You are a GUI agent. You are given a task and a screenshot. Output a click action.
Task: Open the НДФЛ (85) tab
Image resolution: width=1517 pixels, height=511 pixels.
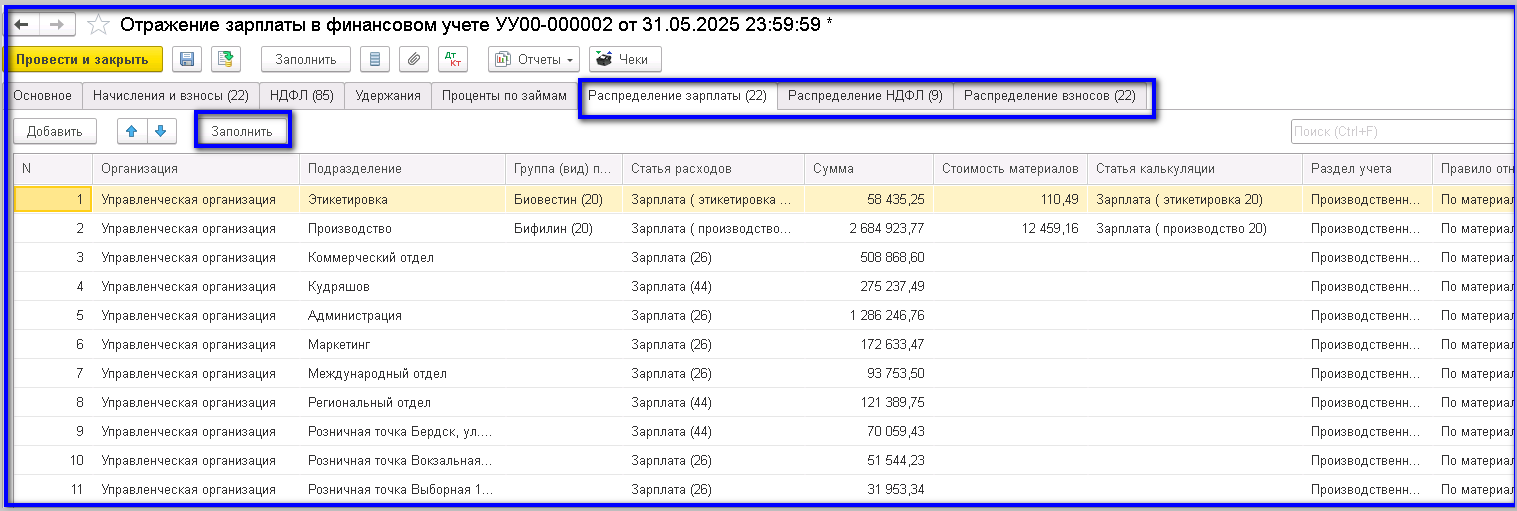[301, 96]
